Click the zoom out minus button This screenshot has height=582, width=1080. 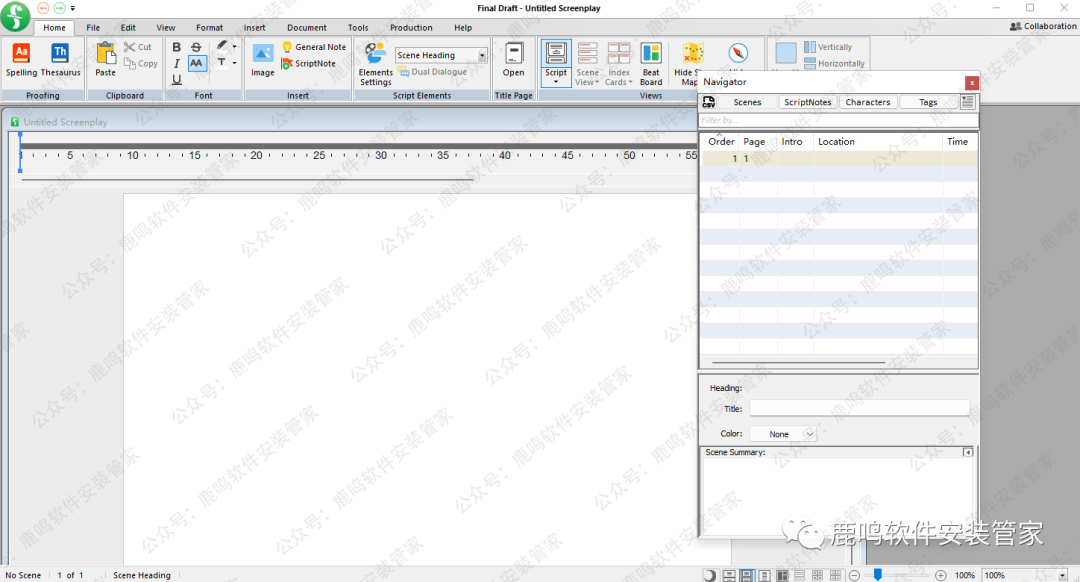tap(854, 575)
